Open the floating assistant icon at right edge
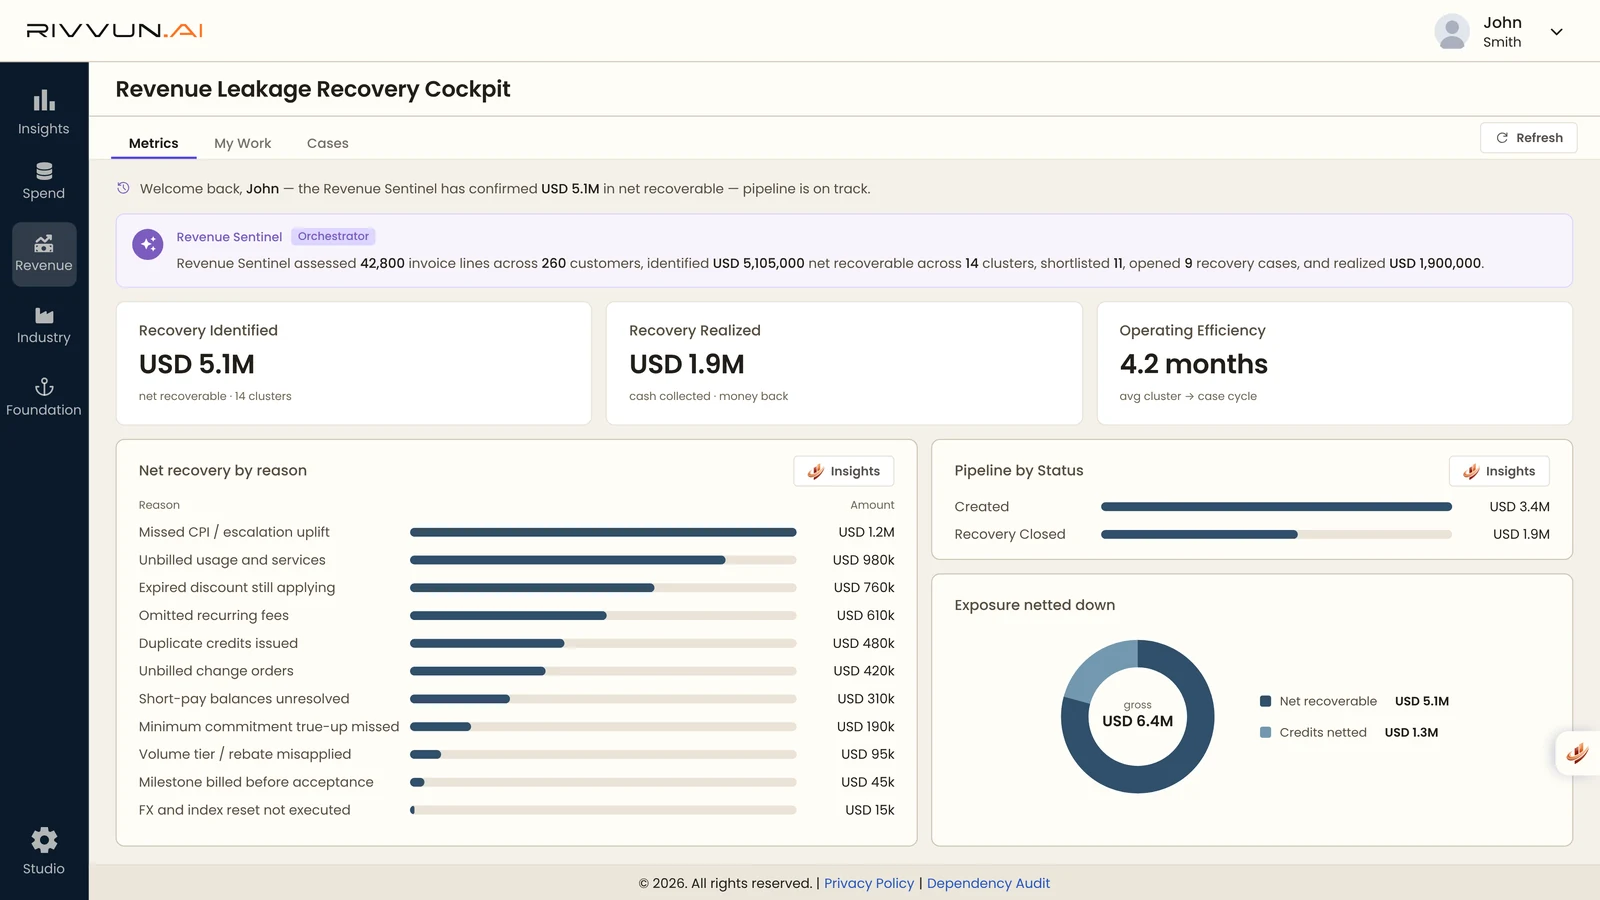Image resolution: width=1600 pixels, height=900 pixels. [1577, 753]
